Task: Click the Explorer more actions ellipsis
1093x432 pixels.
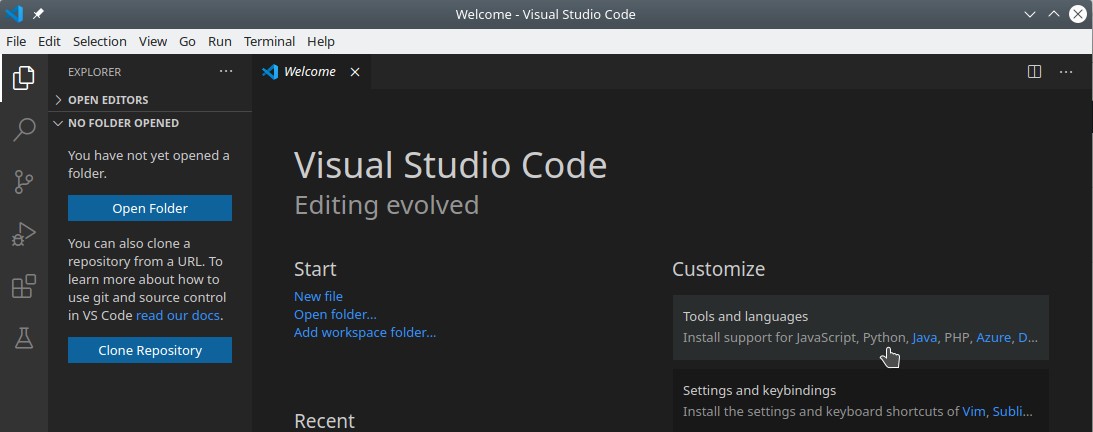Action: click(226, 71)
